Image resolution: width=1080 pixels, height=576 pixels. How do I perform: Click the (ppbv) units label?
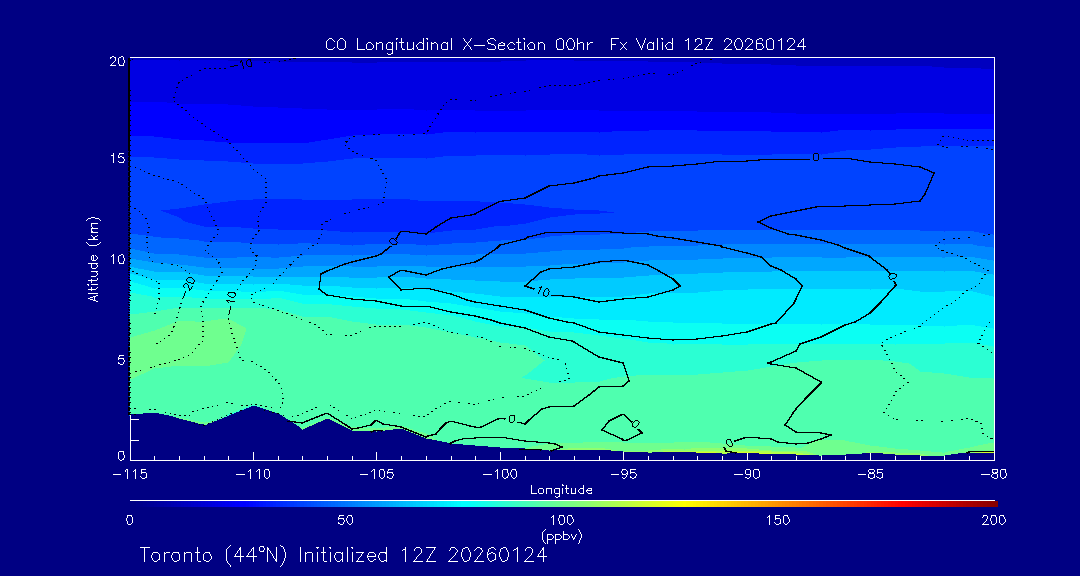click(562, 536)
